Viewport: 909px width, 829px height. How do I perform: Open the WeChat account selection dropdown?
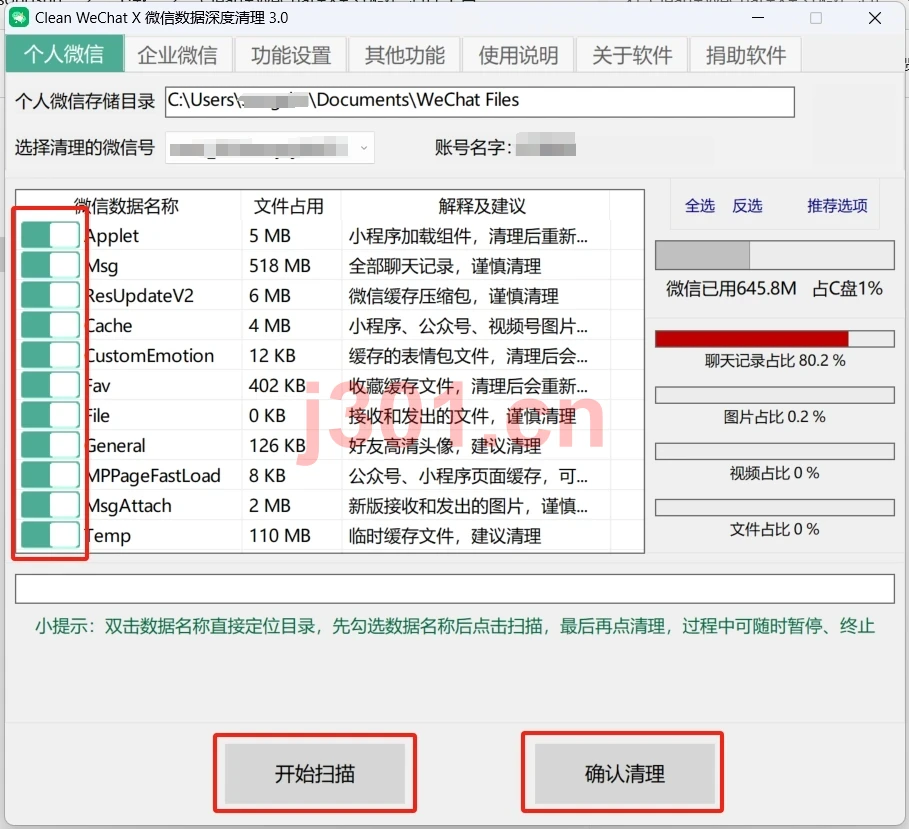click(270, 148)
